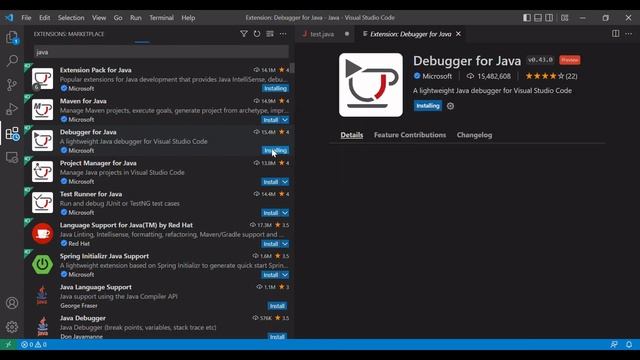Click the star rating of Debugger for Java
Screen dimensions: 640x360
click(x=551, y=76)
